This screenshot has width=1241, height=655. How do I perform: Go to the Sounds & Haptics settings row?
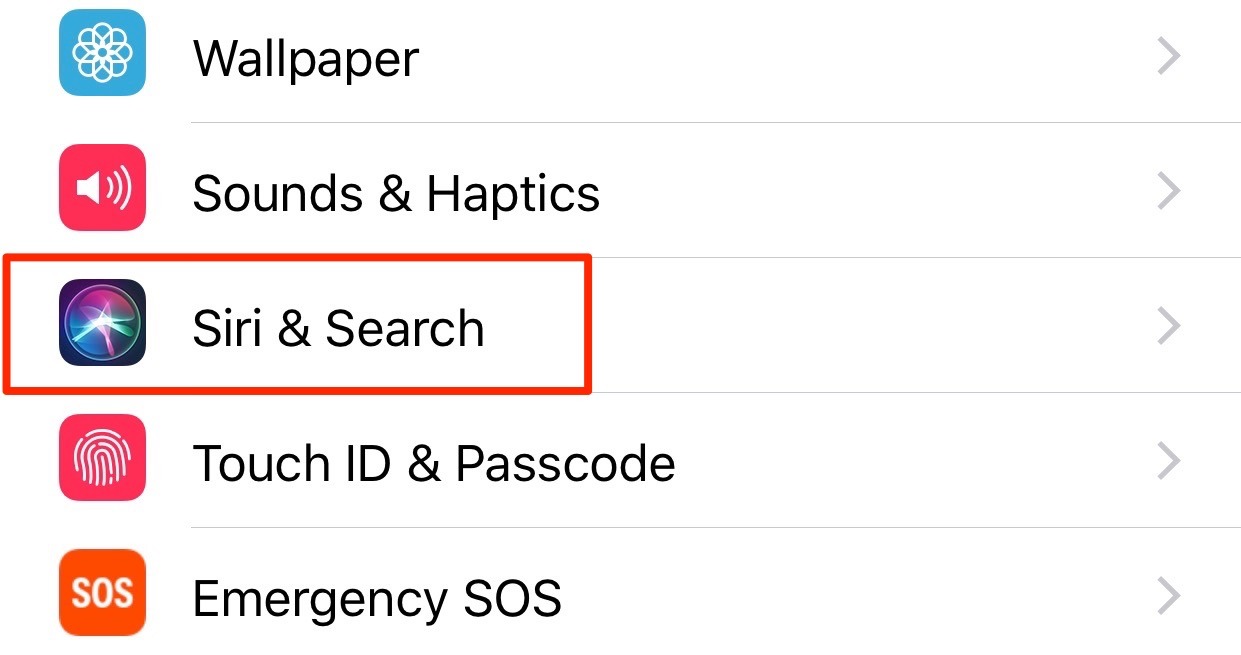point(620,190)
